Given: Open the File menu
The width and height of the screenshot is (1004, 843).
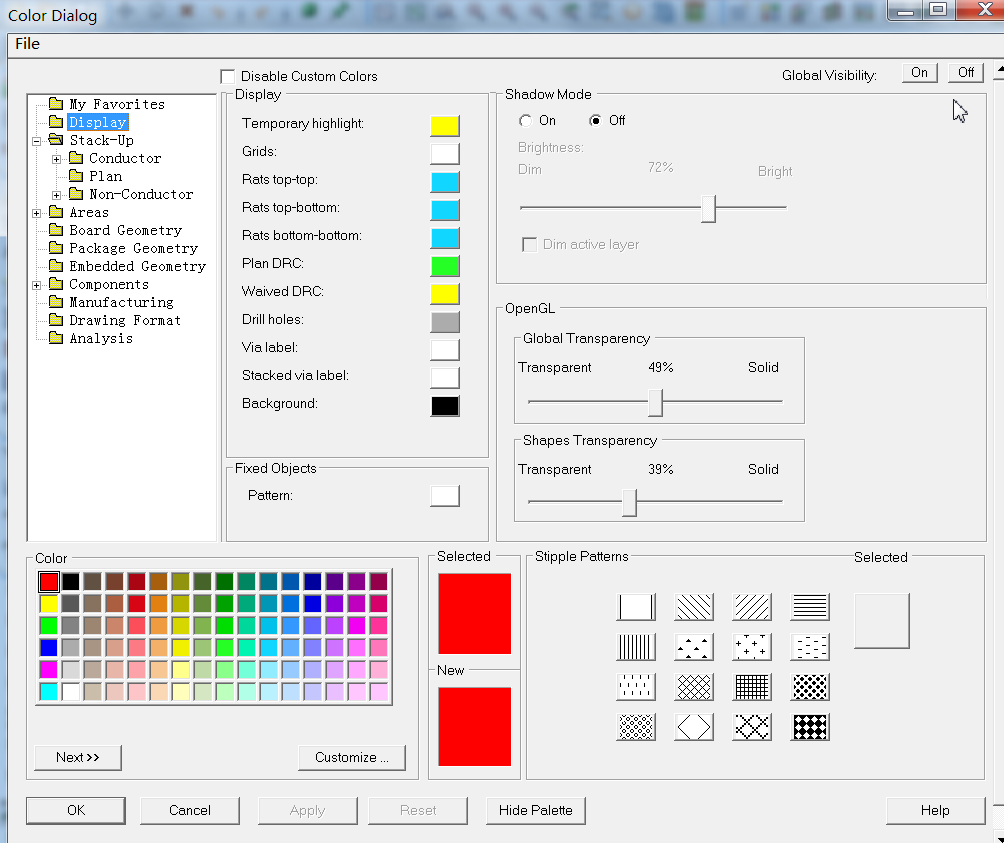Looking at the screenshot, I should point(27,44).
